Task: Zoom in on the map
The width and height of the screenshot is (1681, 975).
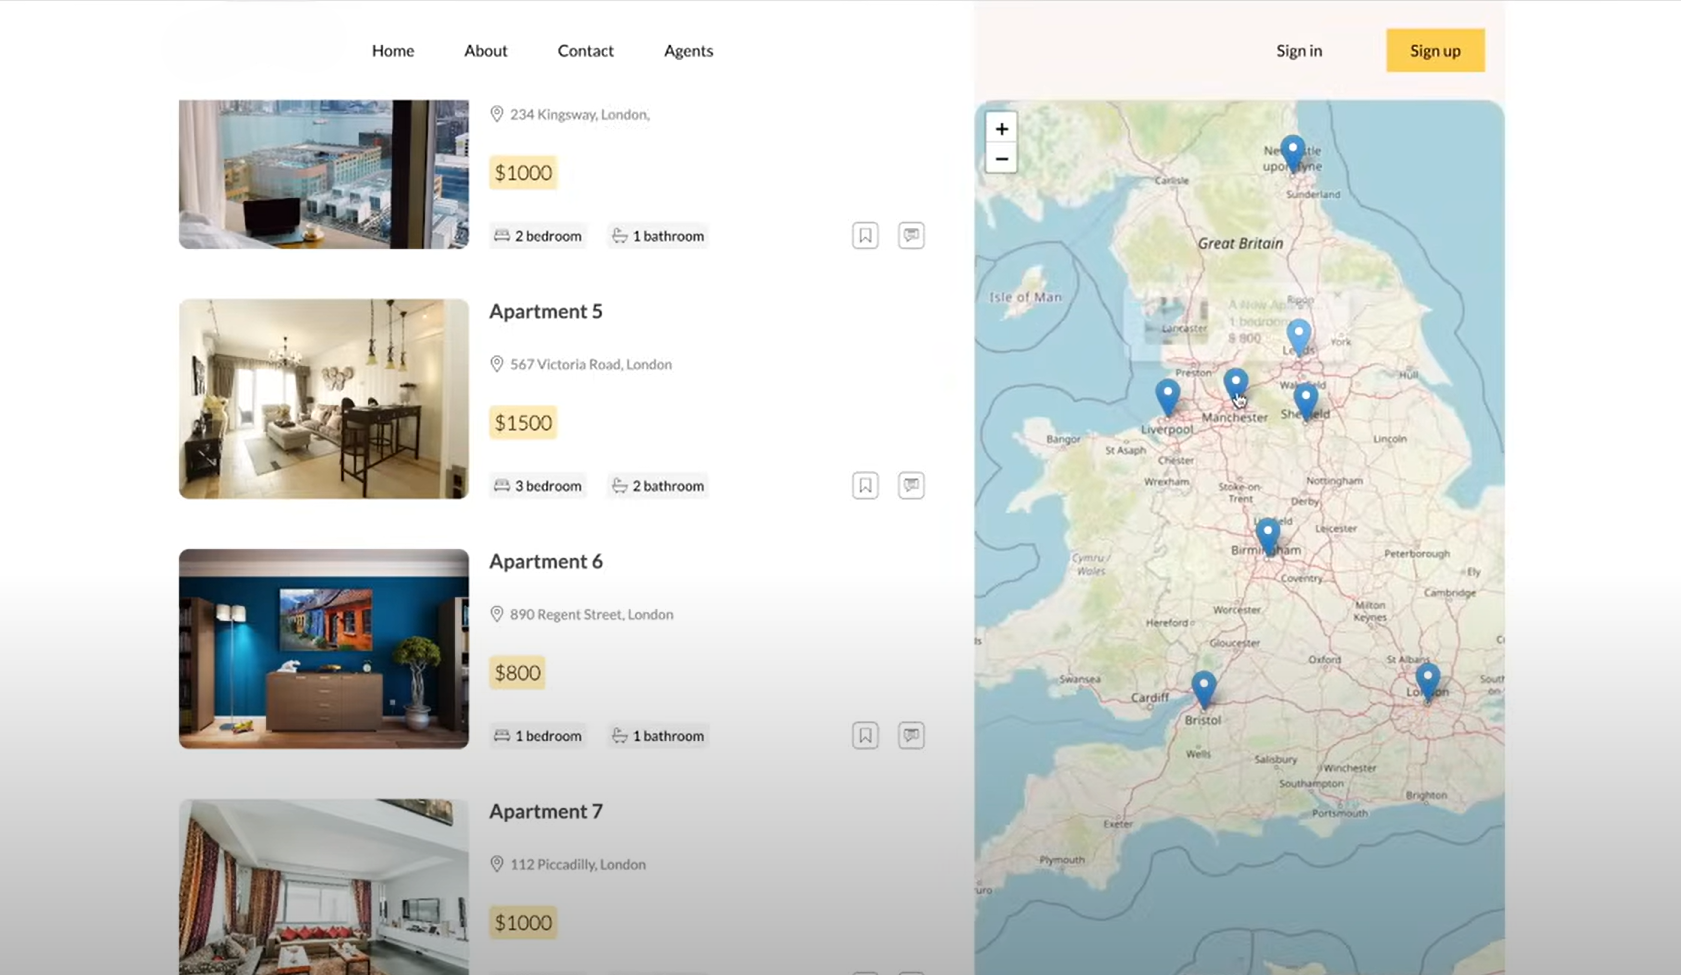Action: pos(1001,128)
